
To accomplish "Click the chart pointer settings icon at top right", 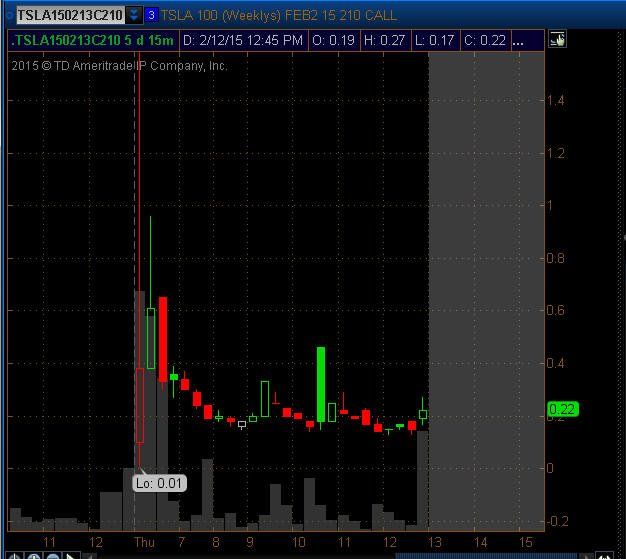I will (x=557, y=39).
